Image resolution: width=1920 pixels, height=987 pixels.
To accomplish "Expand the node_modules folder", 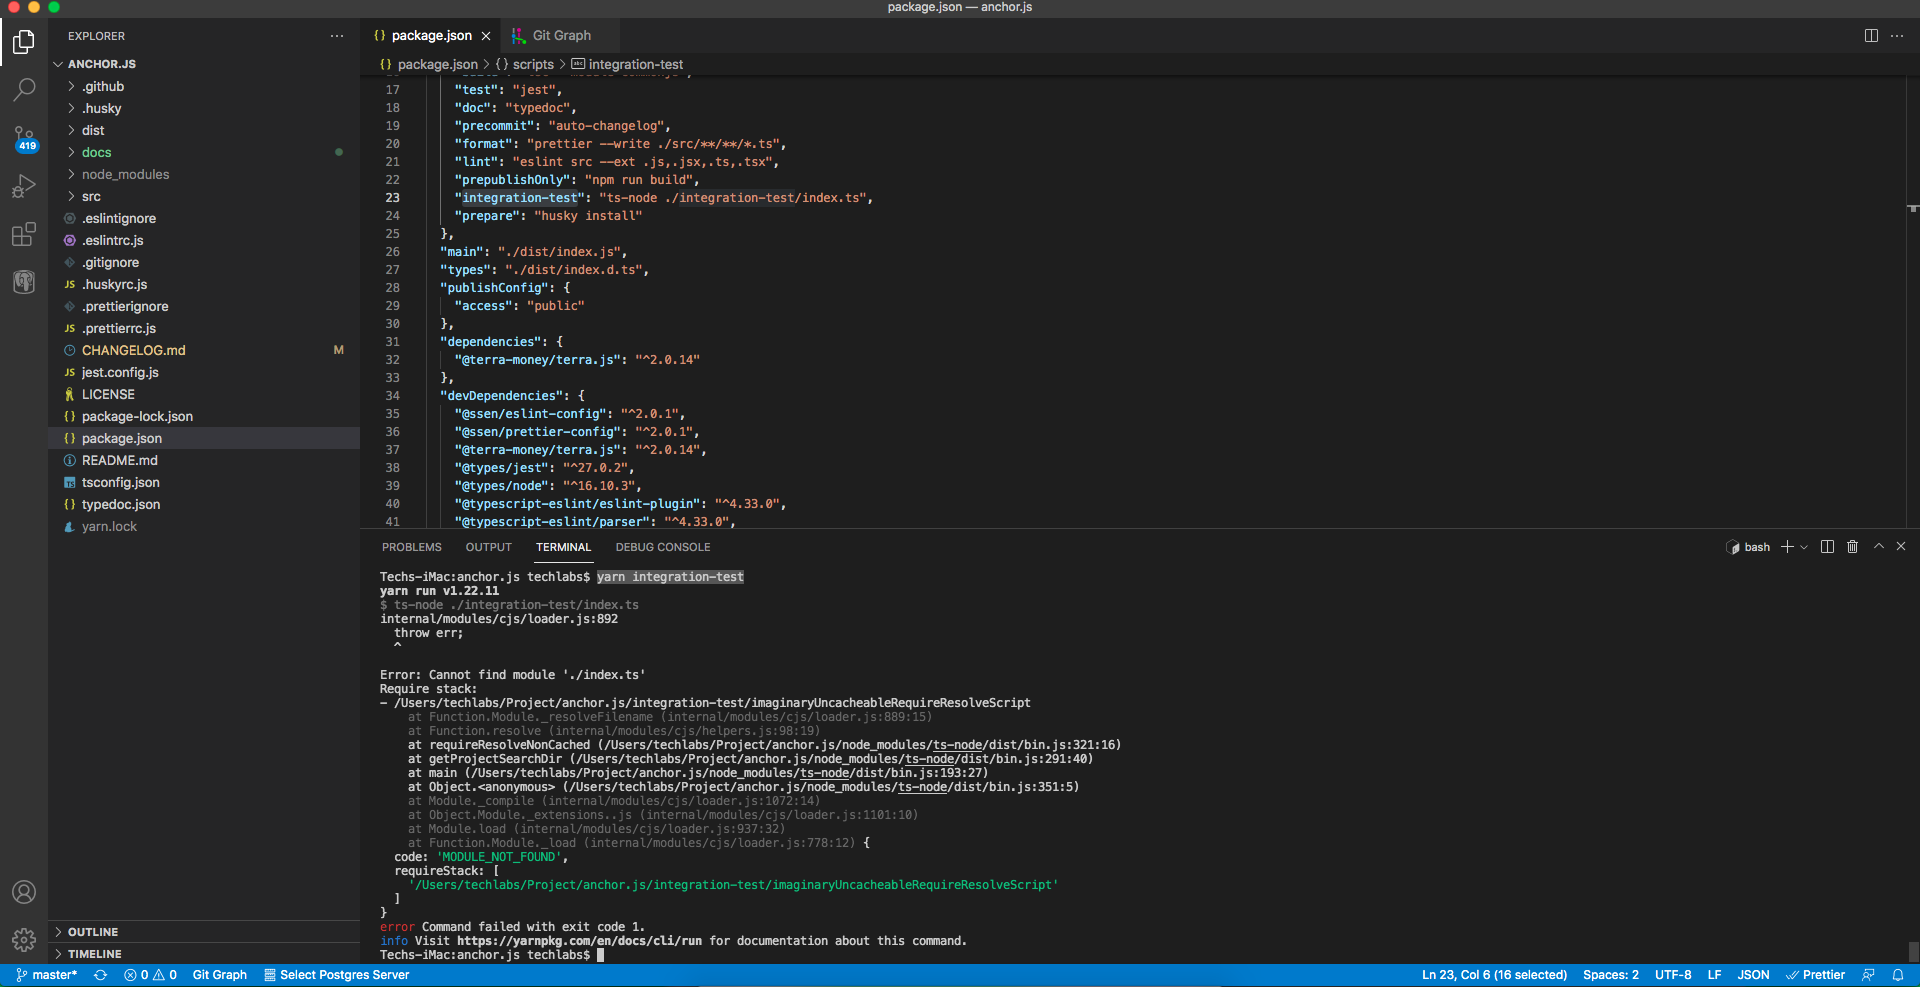I will 204,175.
